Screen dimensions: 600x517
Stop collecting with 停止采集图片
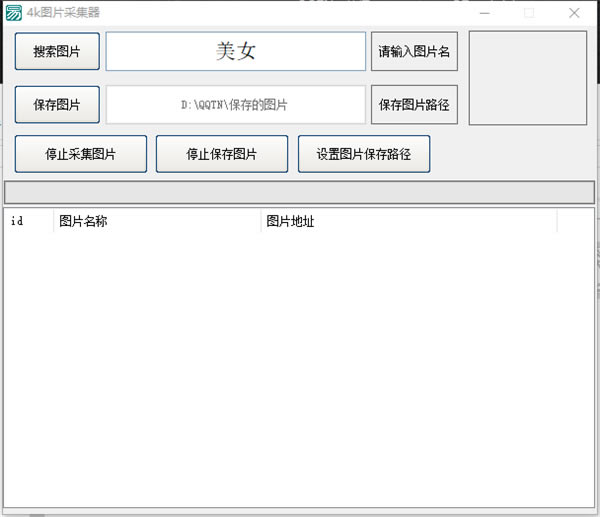pos(81,154)
